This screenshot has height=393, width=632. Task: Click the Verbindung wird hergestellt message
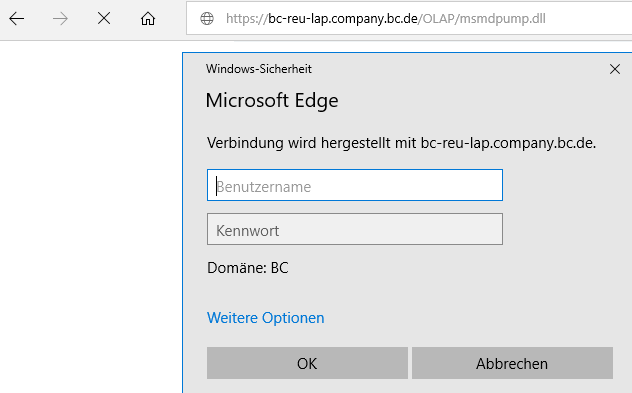point(401,143)
